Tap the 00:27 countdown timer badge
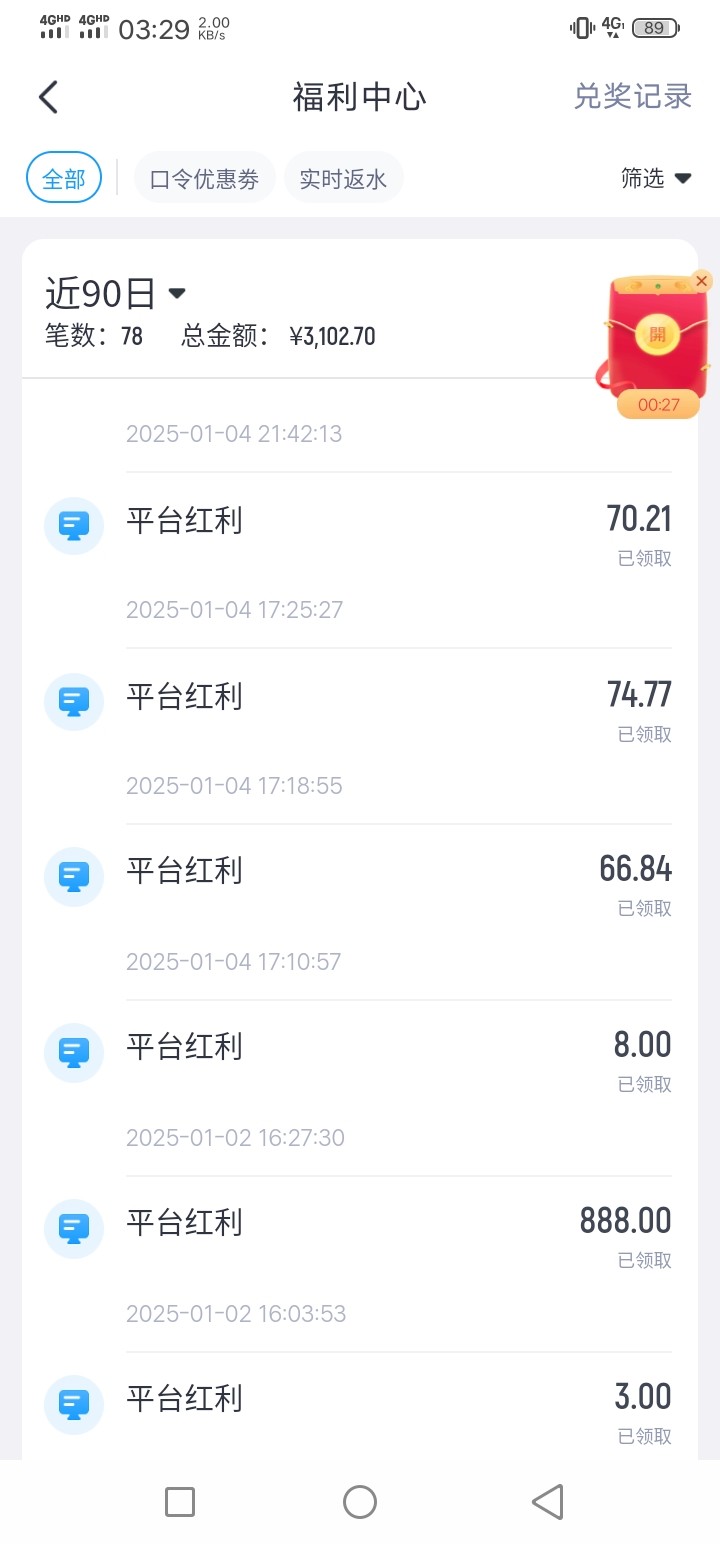The height and width of the screenshot is (1544, 720). [x=658, y=405]
